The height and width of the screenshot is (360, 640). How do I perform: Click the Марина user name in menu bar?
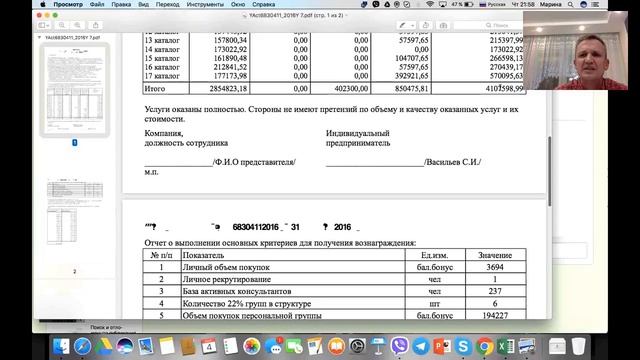[551, 4]
